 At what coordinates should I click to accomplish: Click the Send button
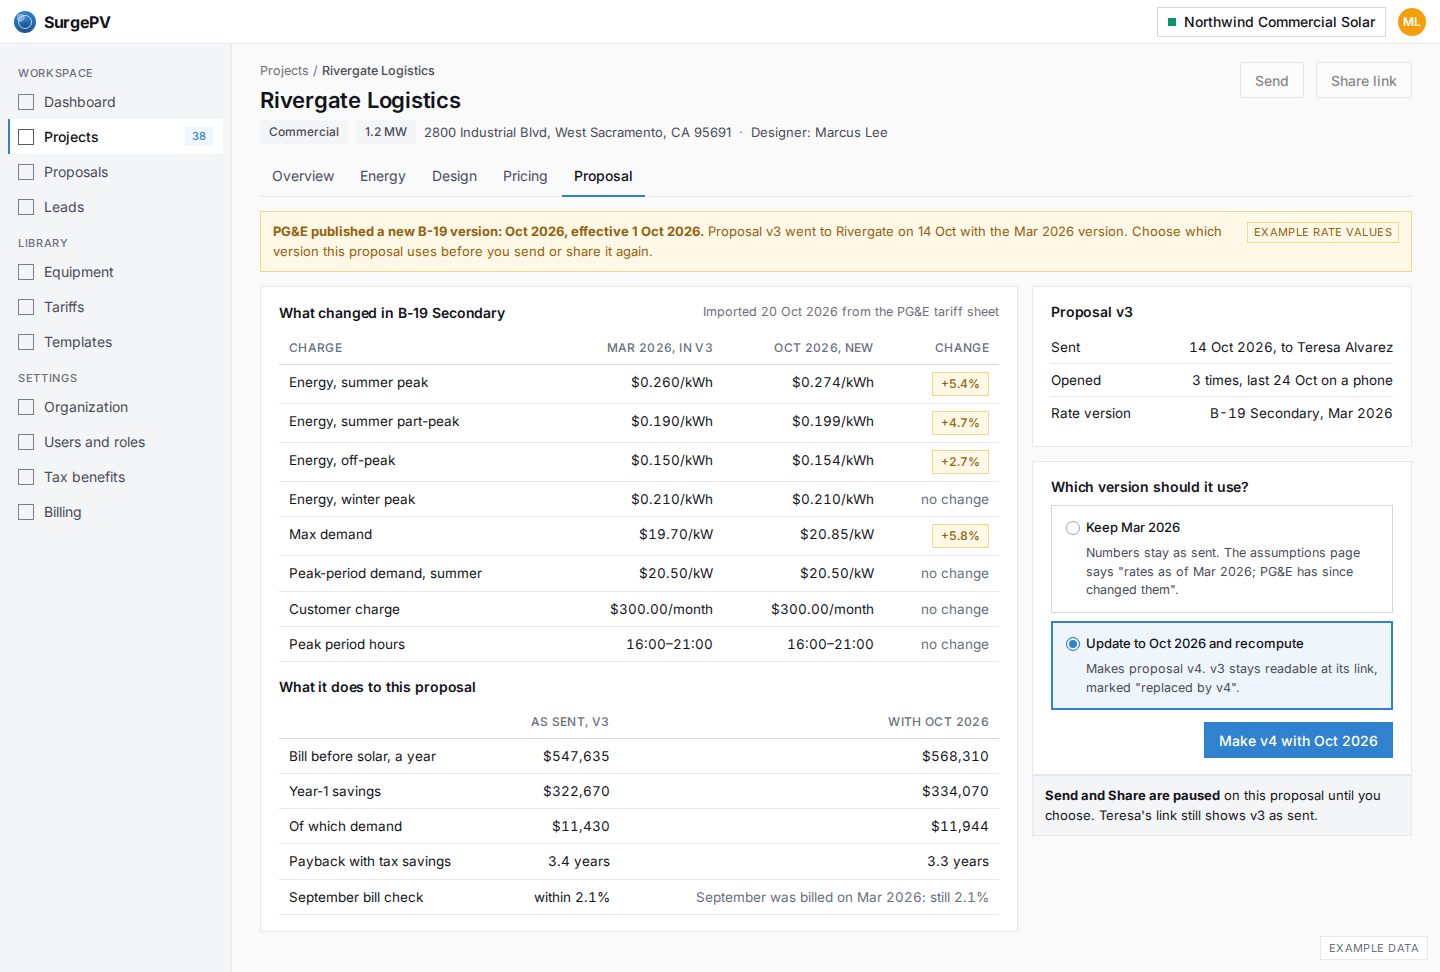[x=1272, y=81]
